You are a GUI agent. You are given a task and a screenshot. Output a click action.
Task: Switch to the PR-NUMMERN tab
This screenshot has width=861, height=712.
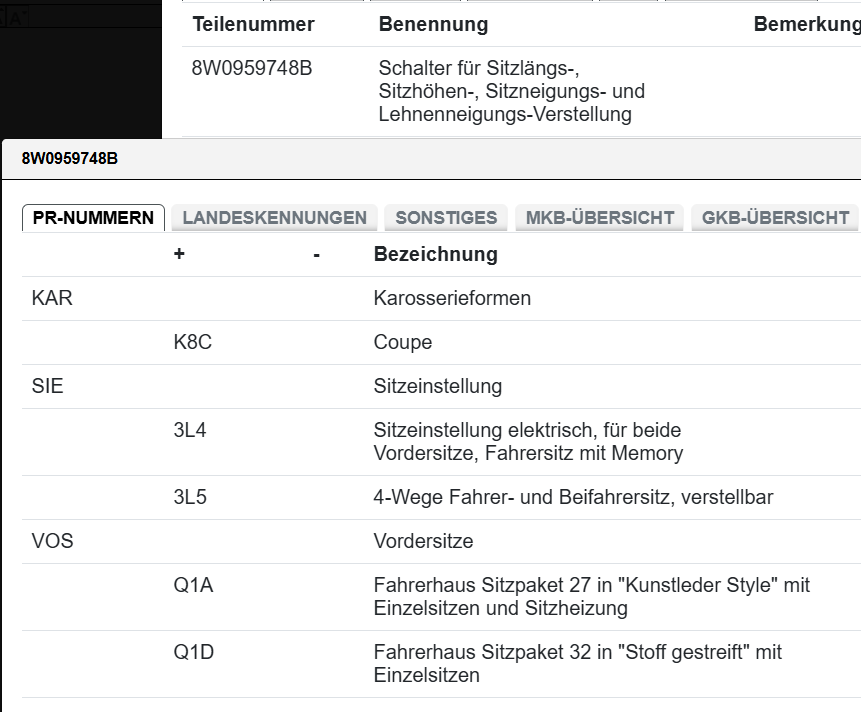tap(93, 218)
